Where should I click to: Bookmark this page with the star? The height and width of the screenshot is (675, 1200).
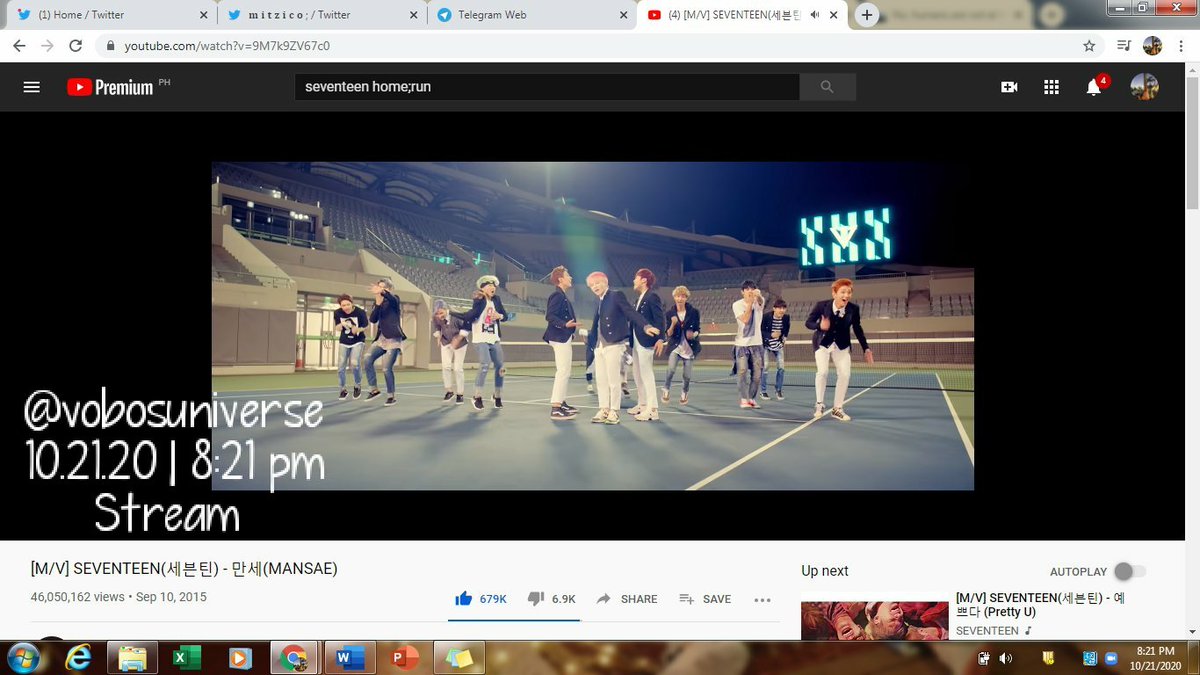(x=1089, y=46)
